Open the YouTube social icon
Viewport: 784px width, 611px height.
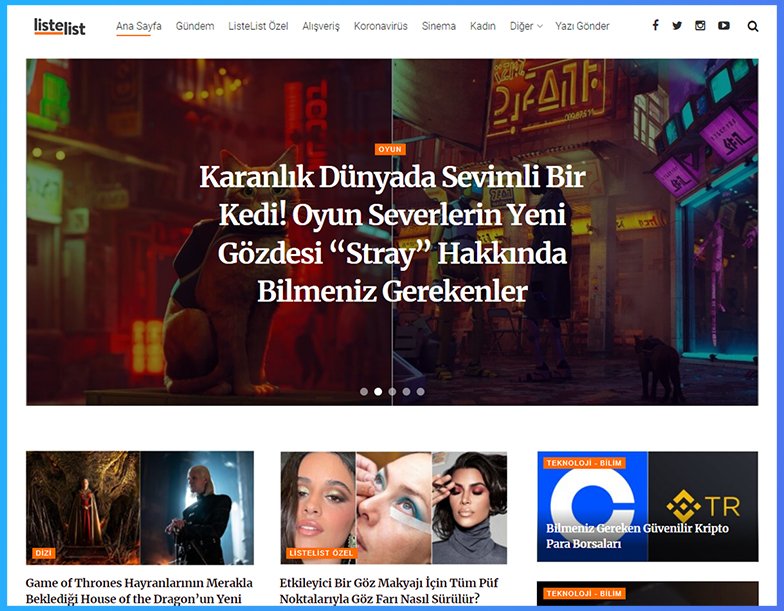pyautogui.click(x=724, y=26)
